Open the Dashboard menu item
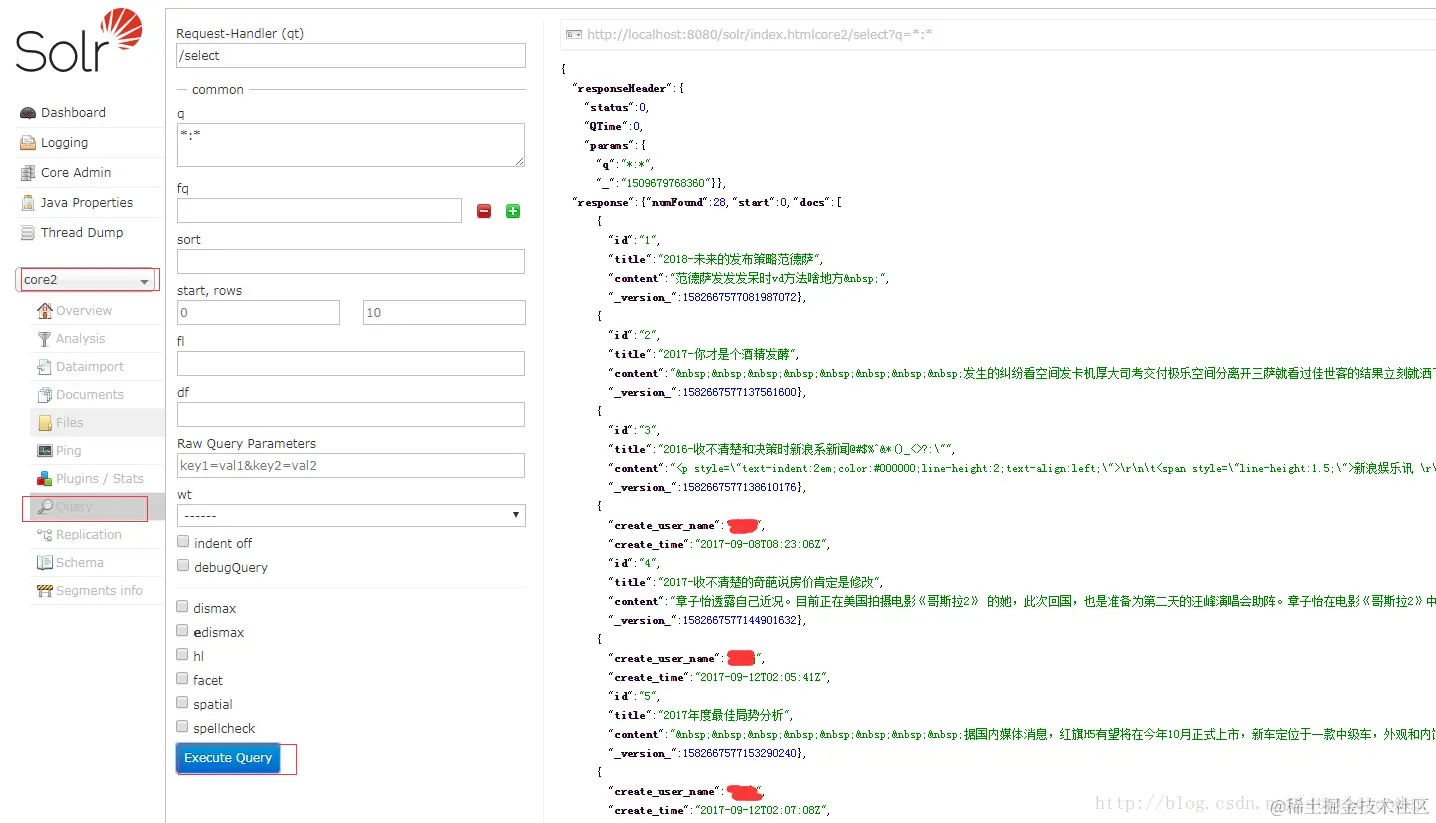The image size is (1436, 823). pos(73,113)
